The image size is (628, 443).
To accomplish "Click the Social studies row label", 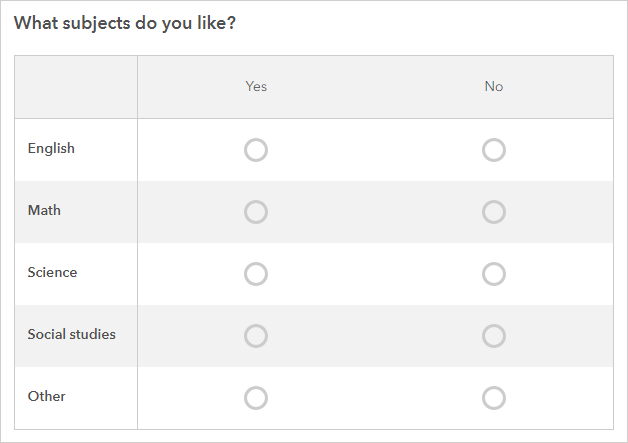I will coord(71,335).
